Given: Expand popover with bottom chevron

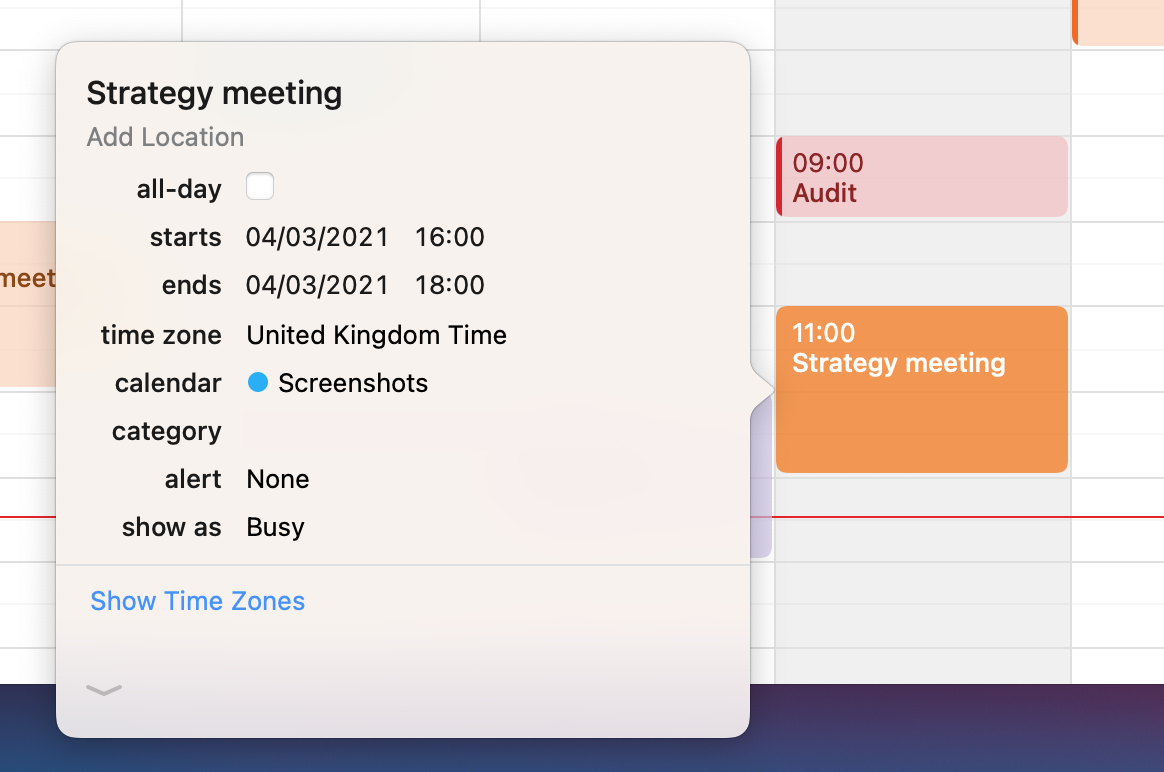Looking at the screenshot, I should 104,690.
